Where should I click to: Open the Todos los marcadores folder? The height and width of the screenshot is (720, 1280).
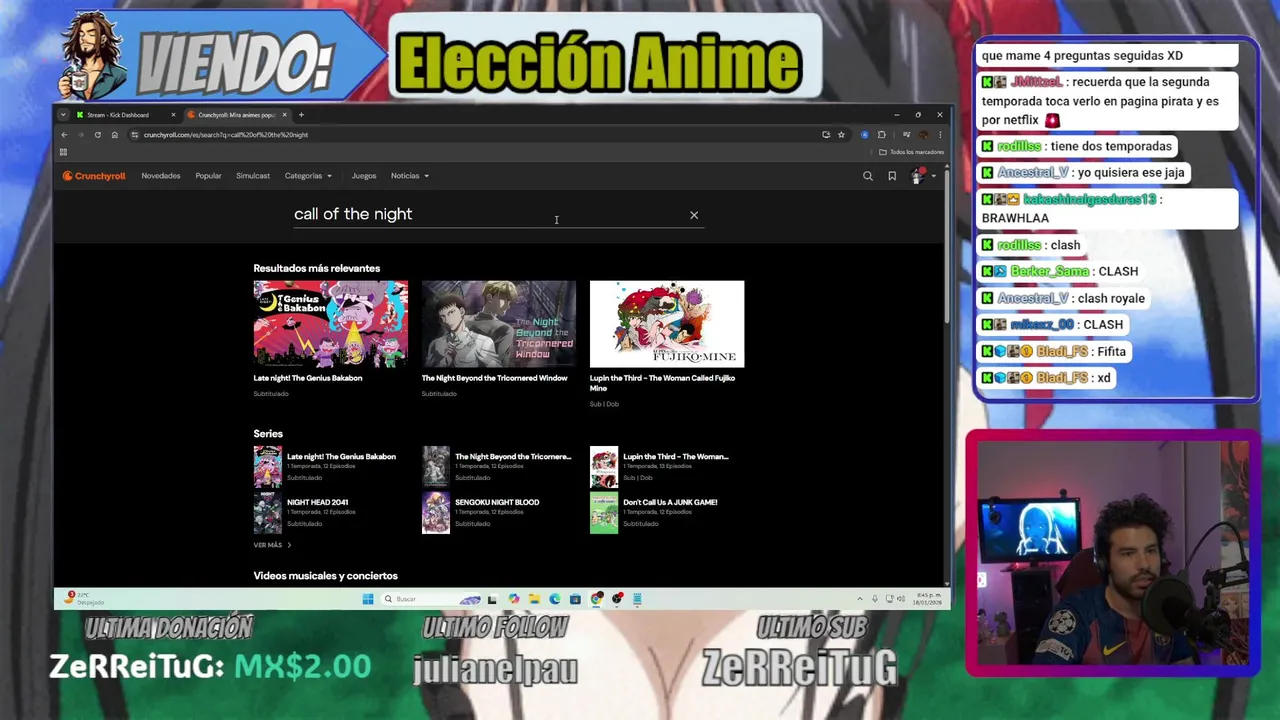[x=911, y=152]
